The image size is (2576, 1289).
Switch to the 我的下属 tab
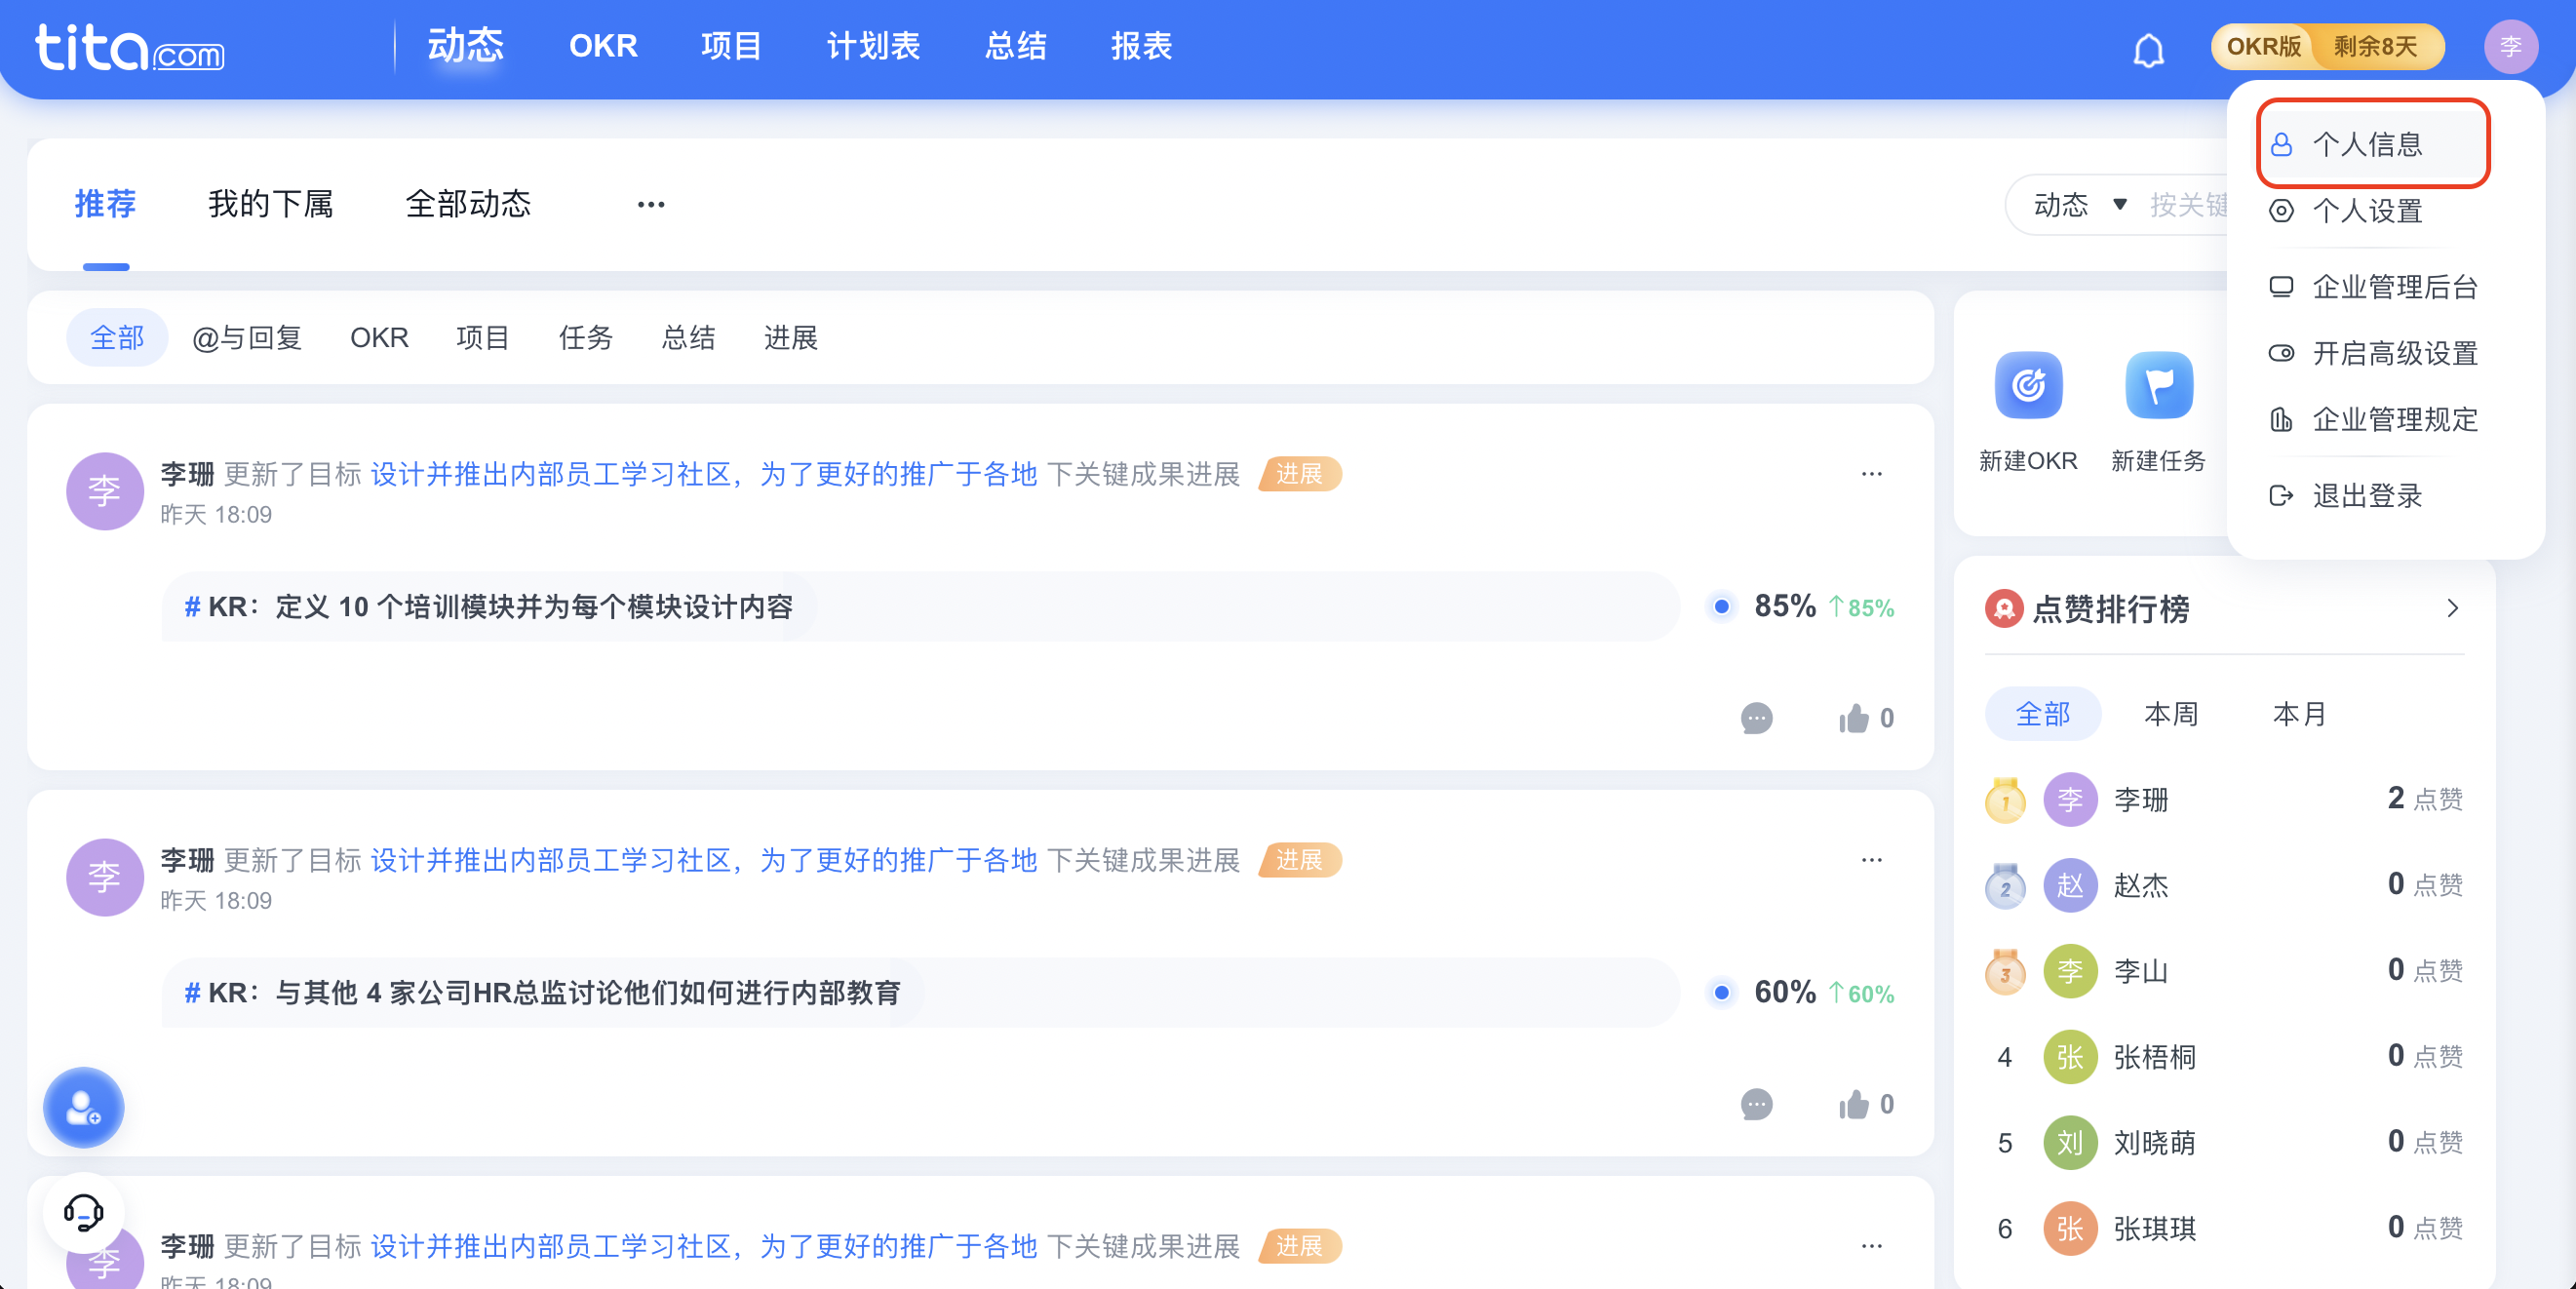click(270, 204)
